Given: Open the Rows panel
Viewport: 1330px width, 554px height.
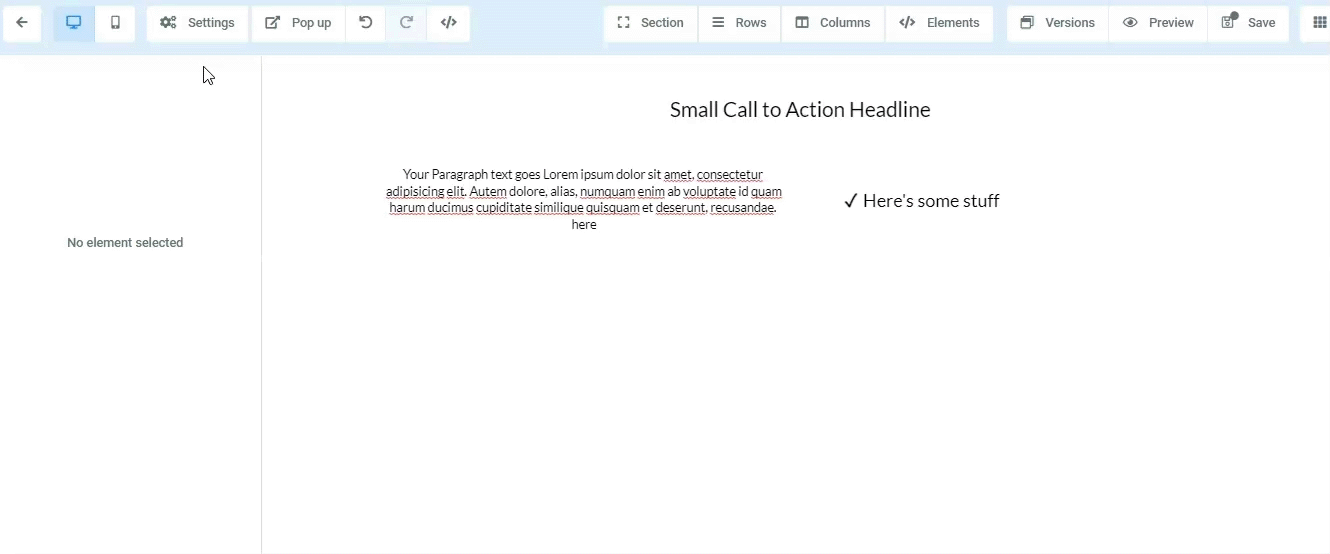Looking at the screenshot, I should pos(739,23).
